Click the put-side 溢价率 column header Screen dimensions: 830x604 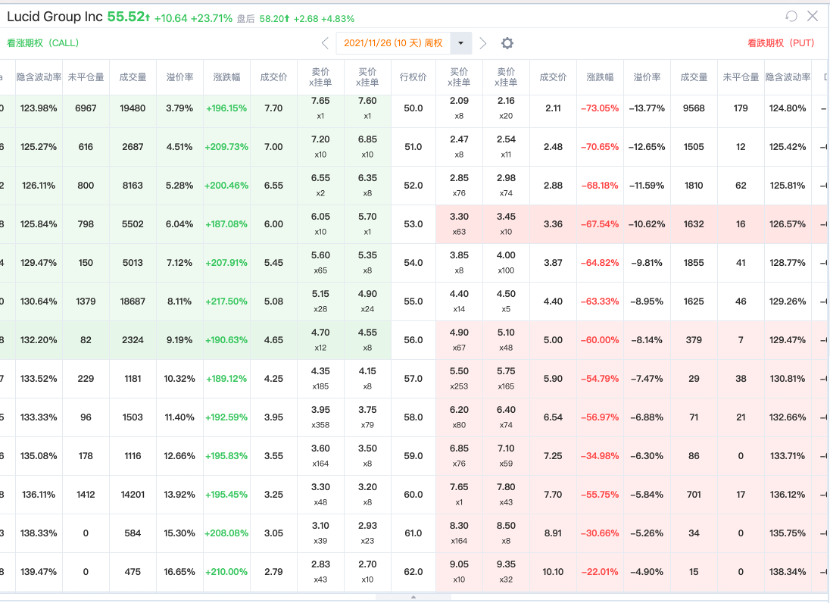(647, 77)
